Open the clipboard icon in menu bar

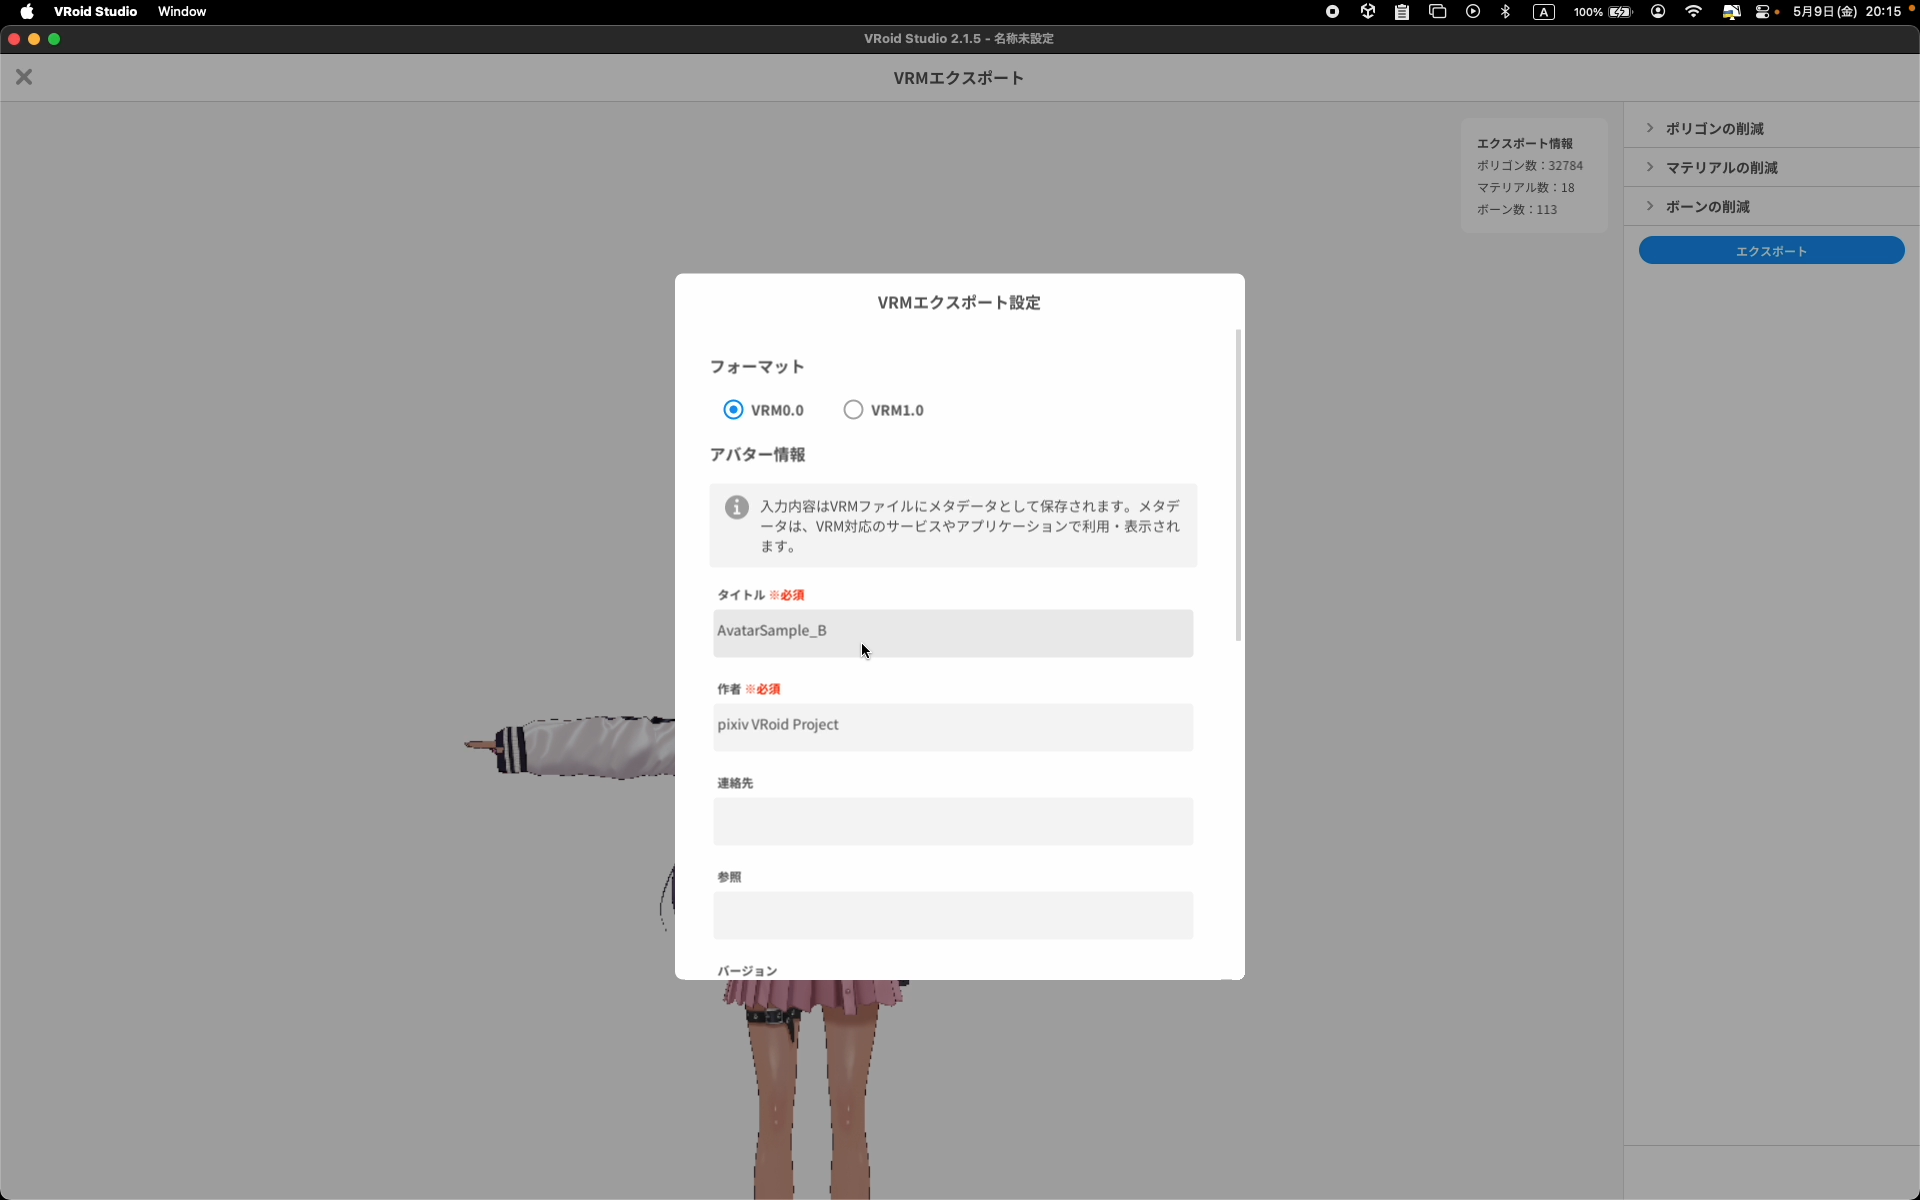tap(1402, 12)
